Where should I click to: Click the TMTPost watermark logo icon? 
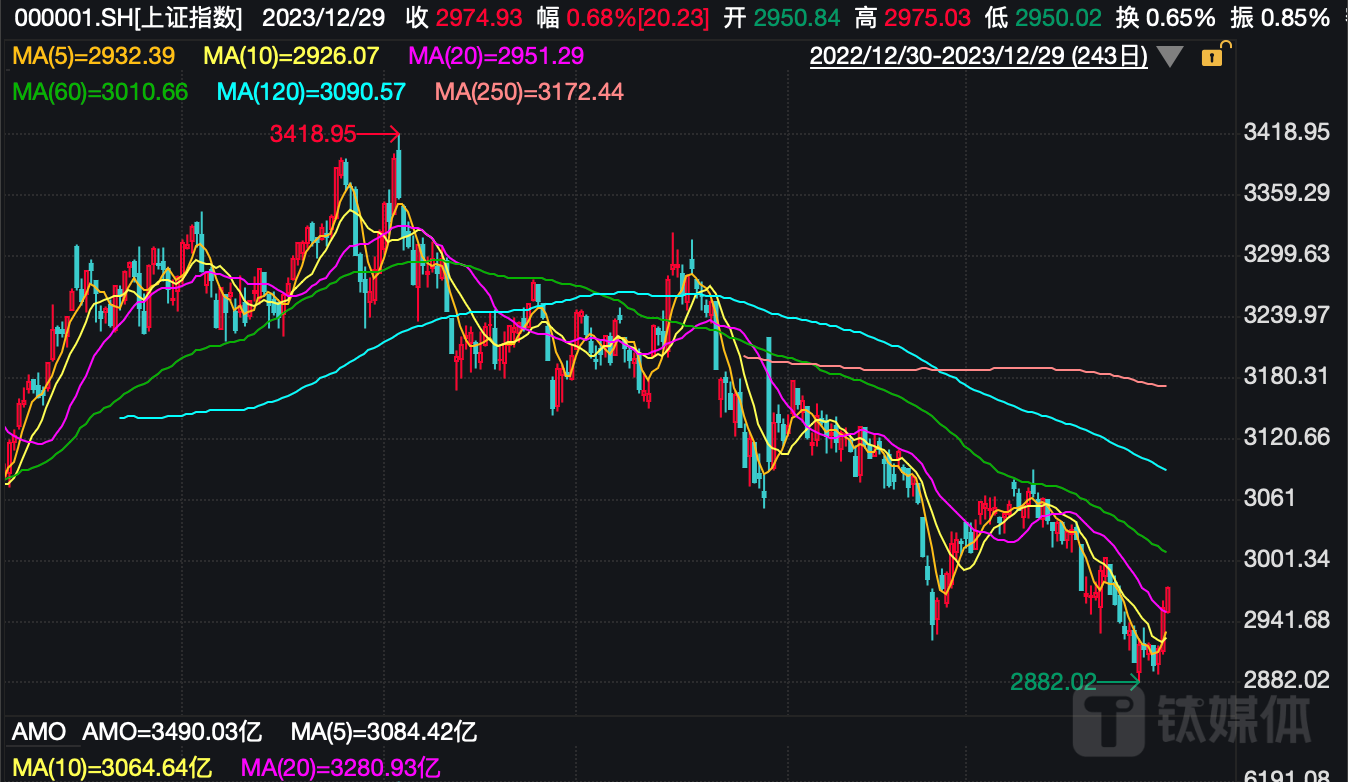(x=1108, y=721)
